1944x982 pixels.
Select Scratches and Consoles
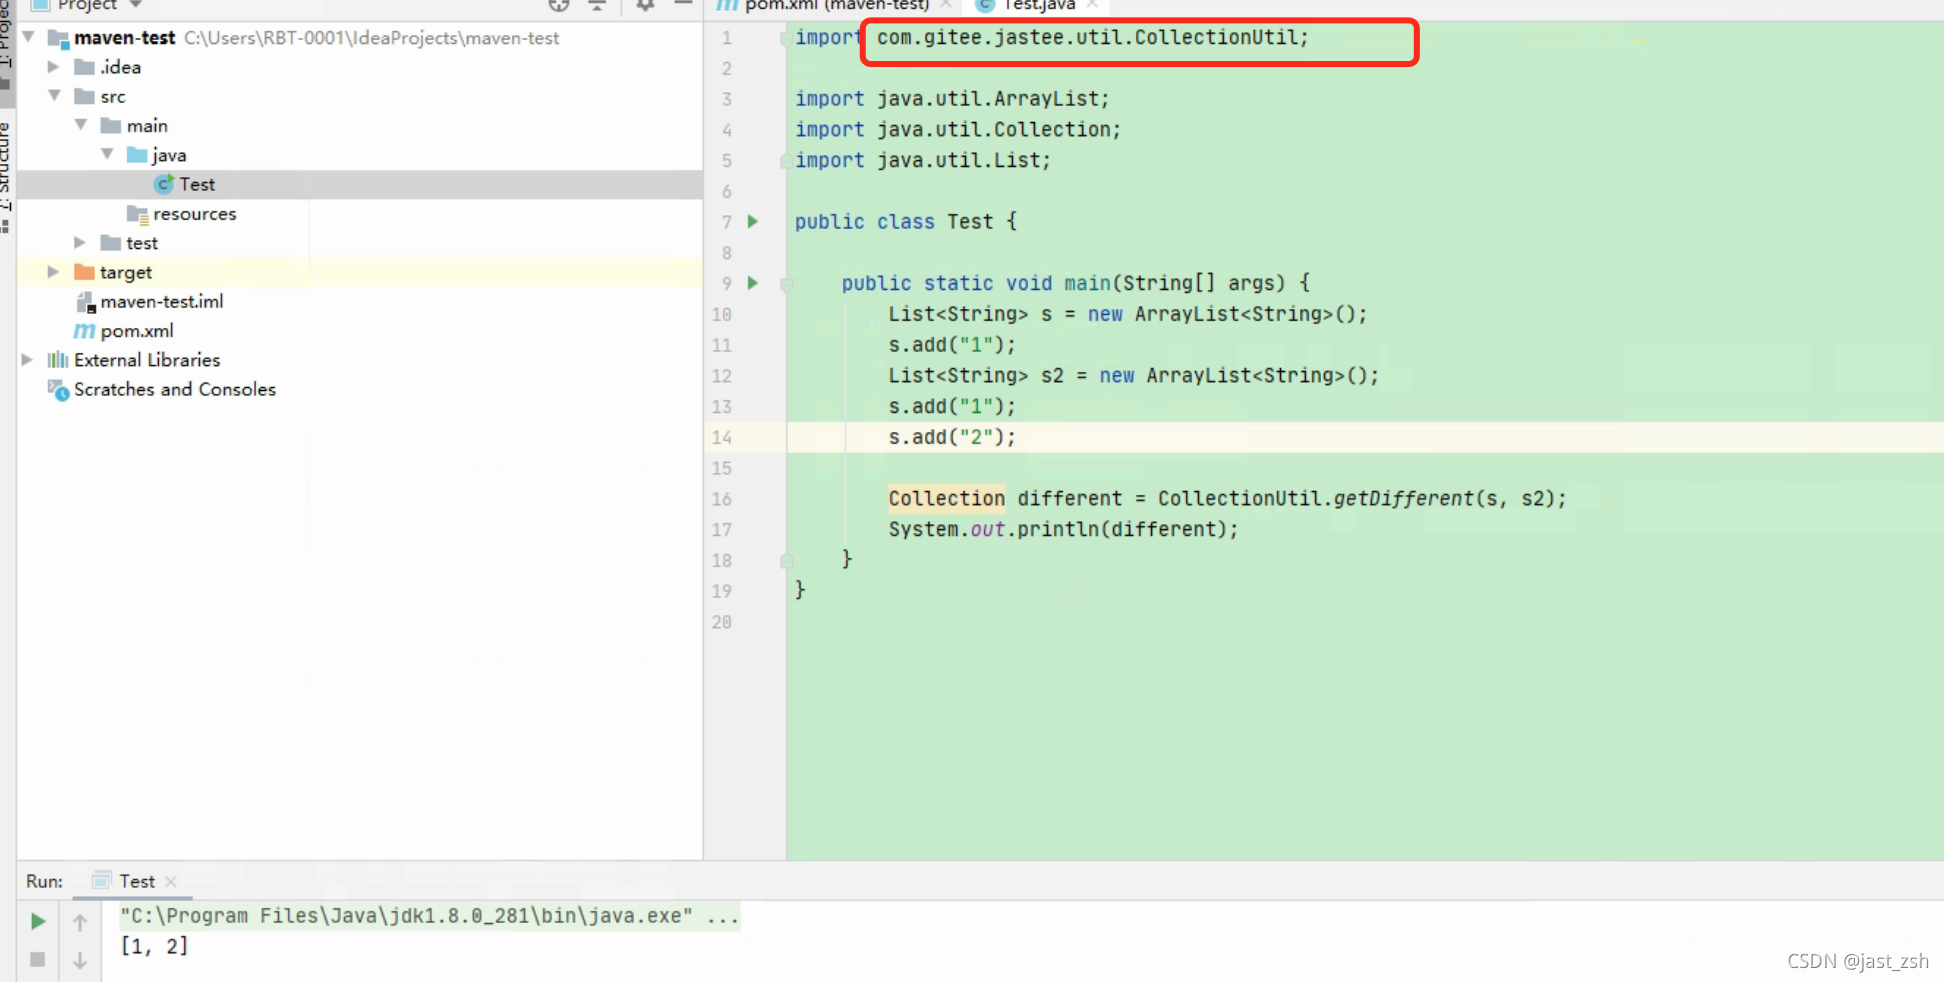pos(175,389)
